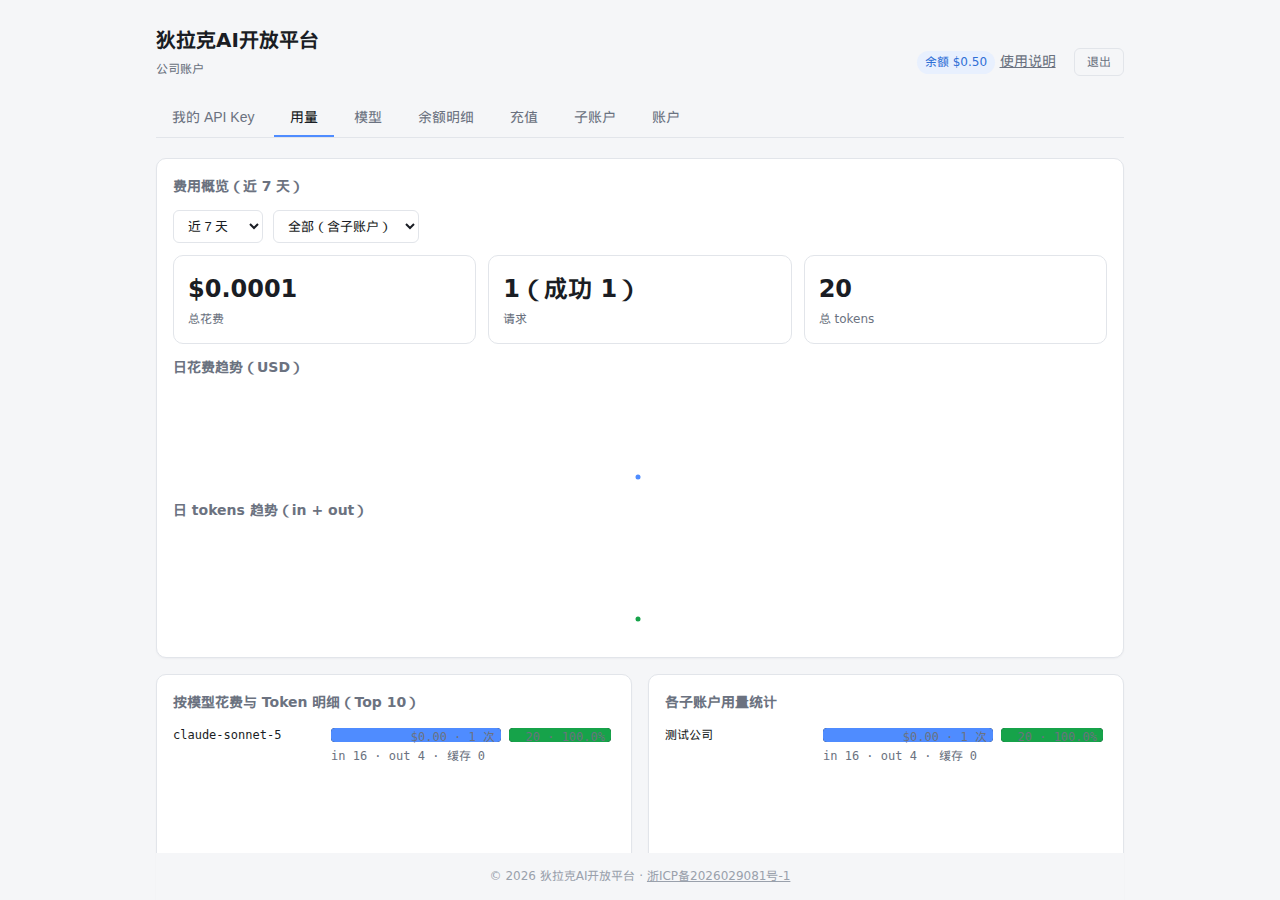Switch to the 账户 tab

[x=666, y=117]
